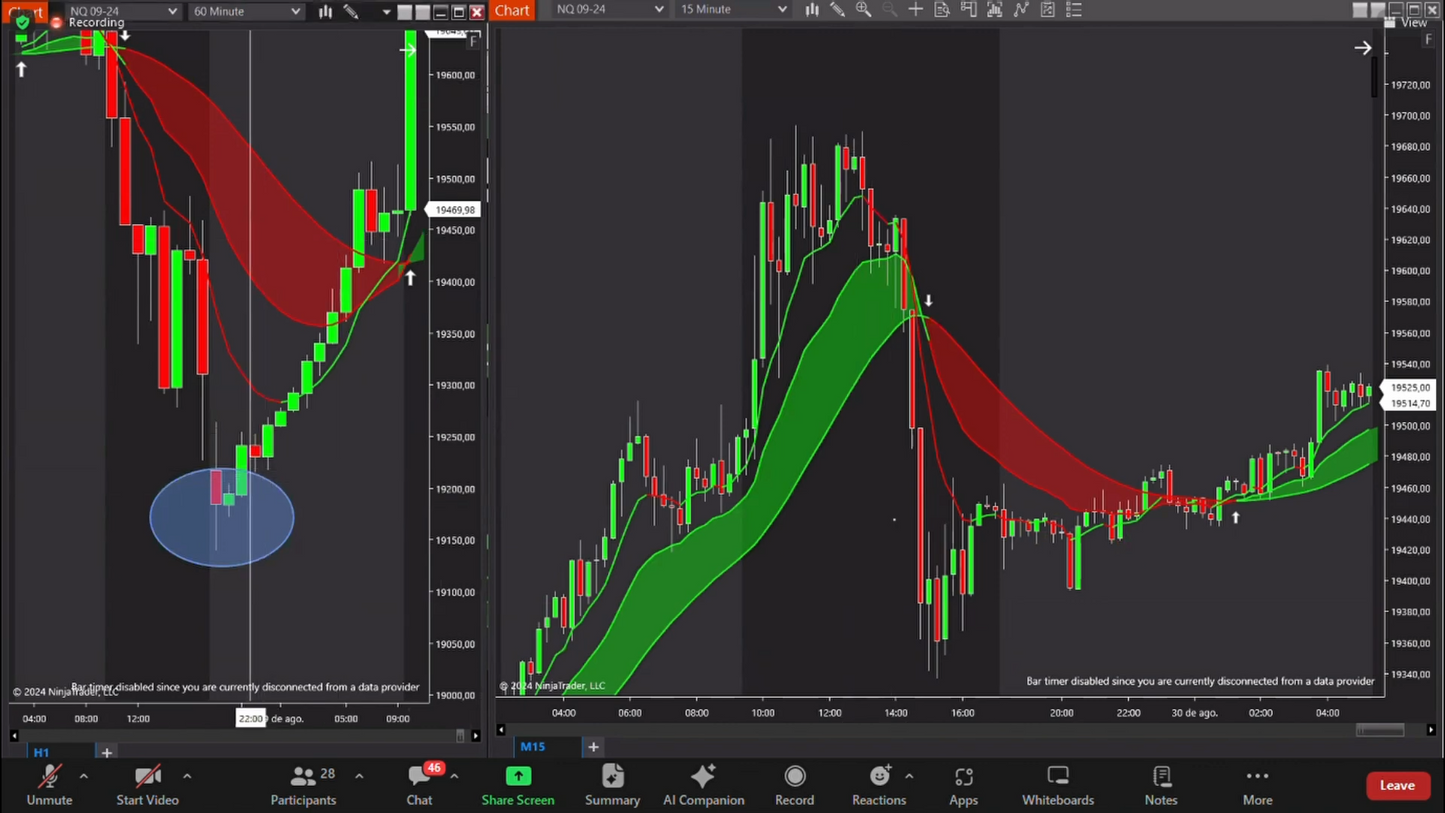Click the 19525,00 price marker on M15 axis

1410,387
